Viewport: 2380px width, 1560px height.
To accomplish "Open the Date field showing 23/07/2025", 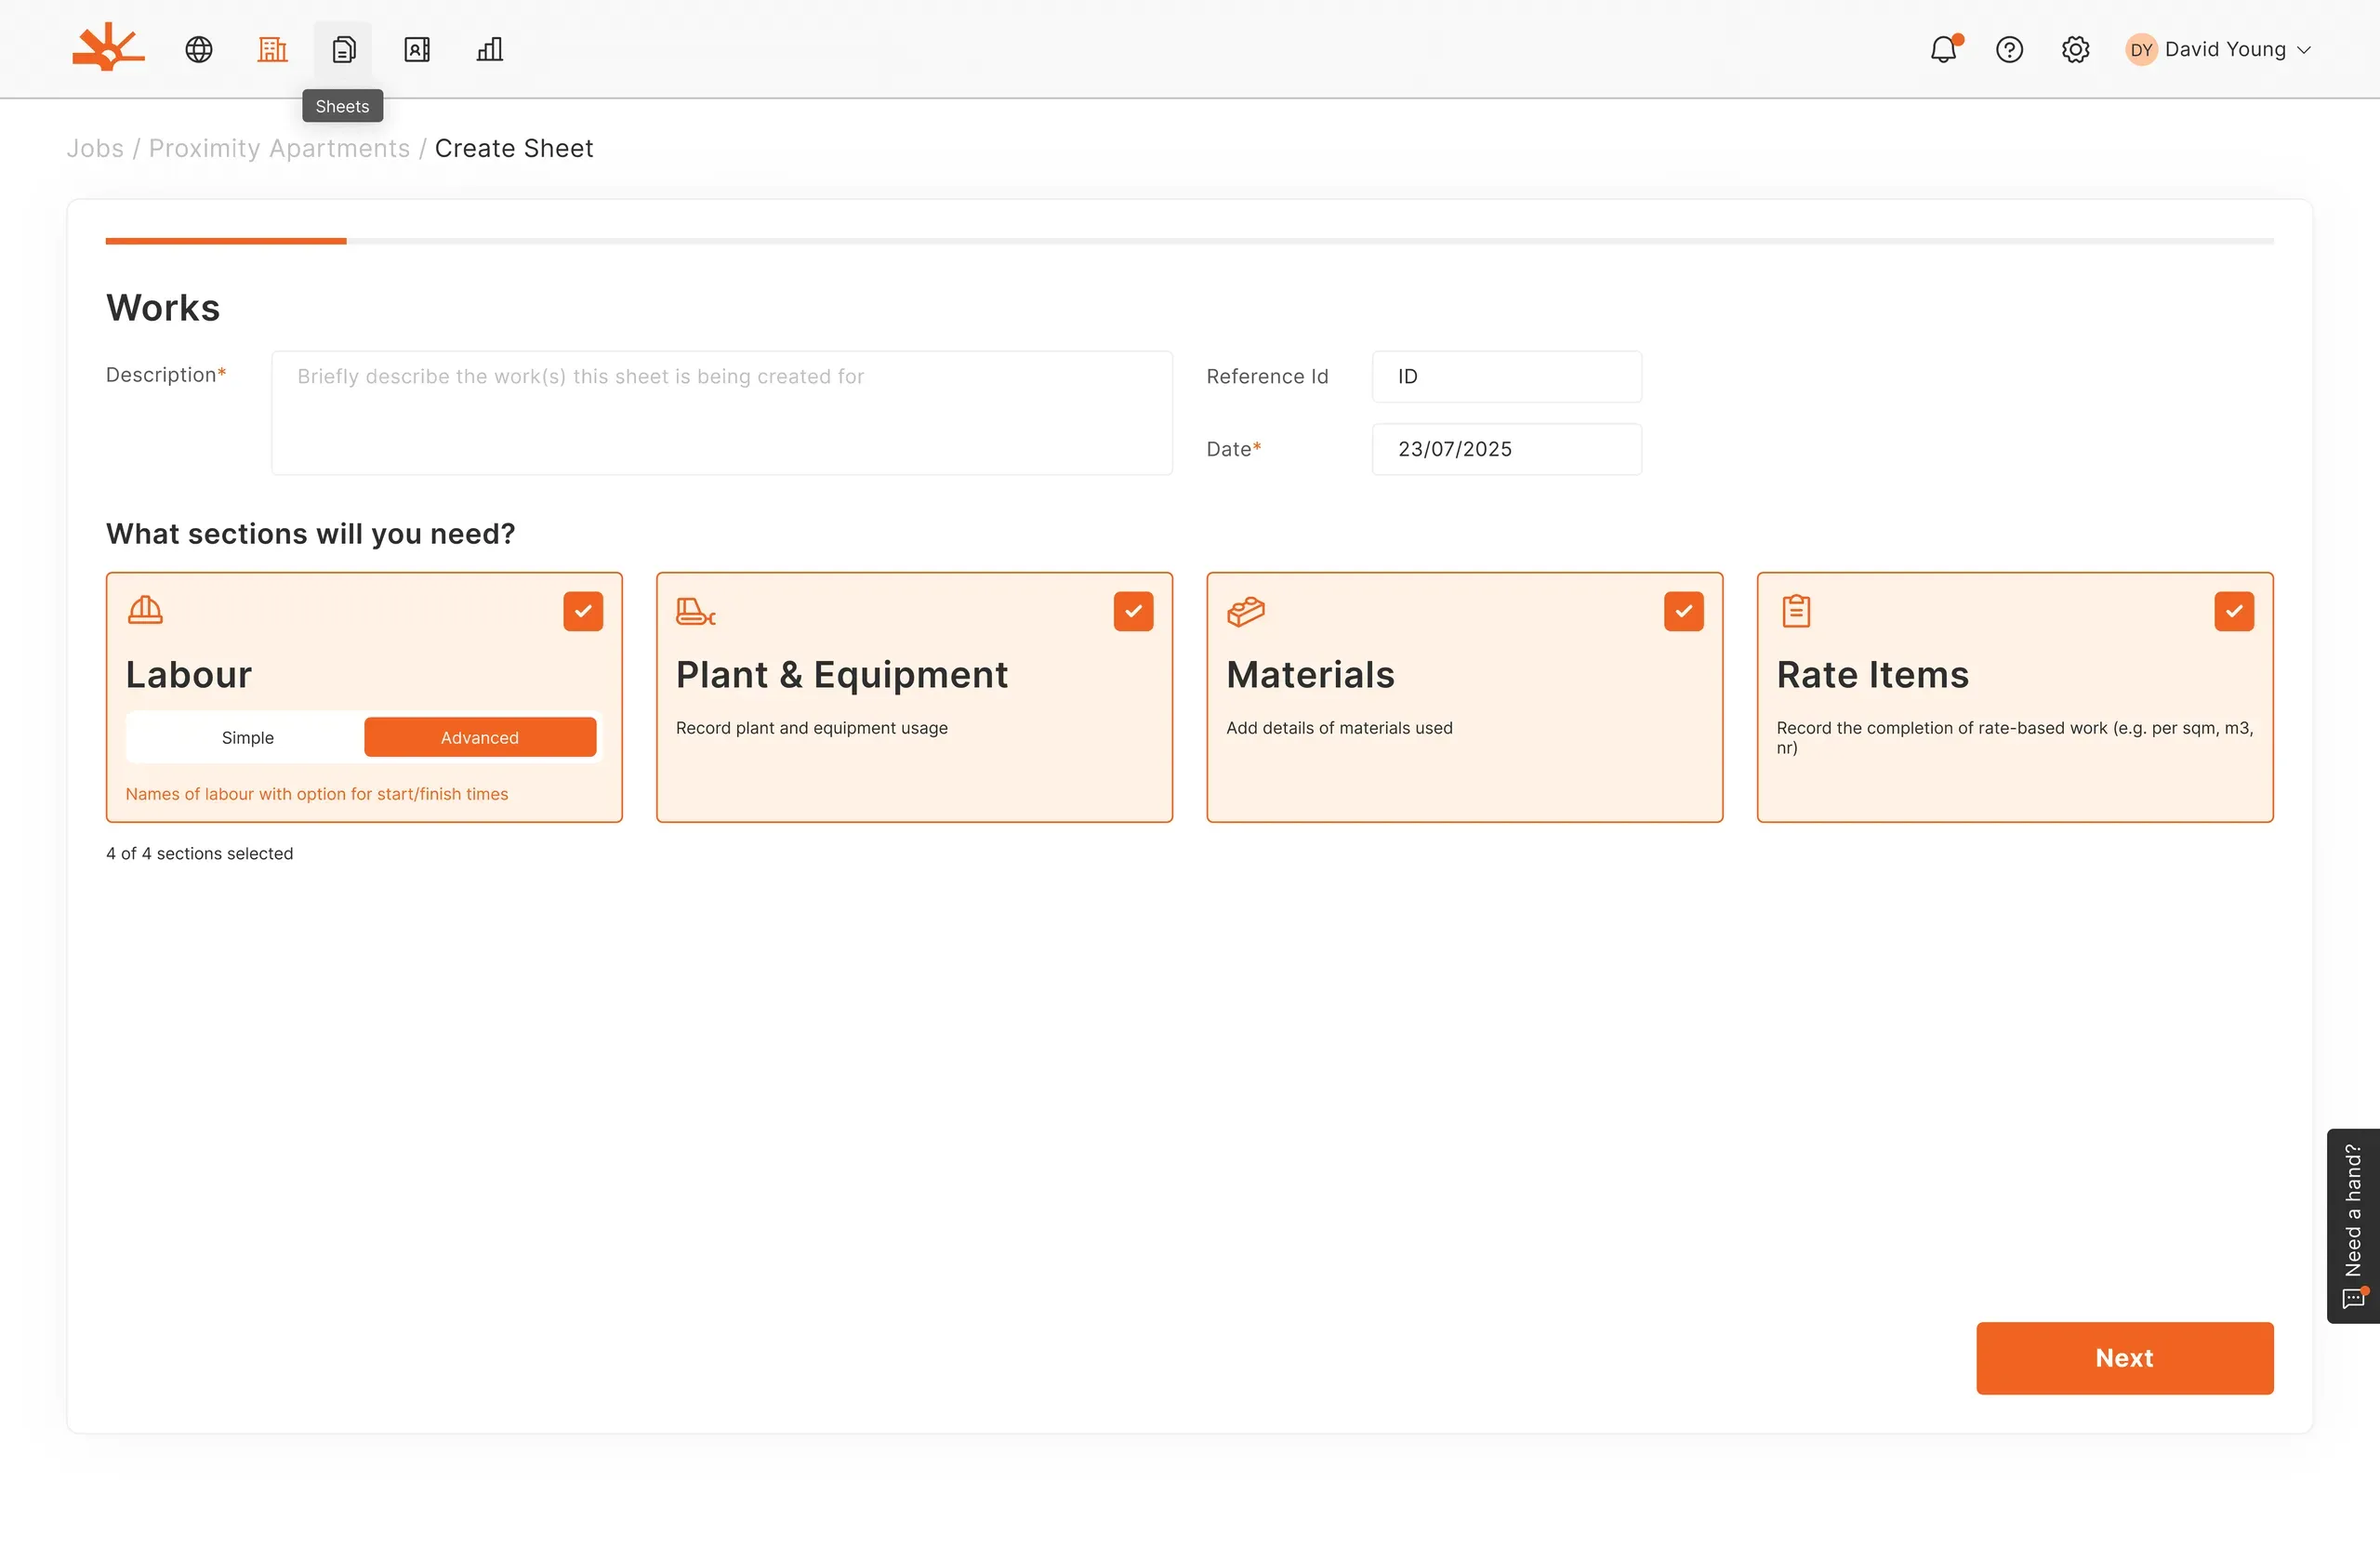I will click(1506, 449).
